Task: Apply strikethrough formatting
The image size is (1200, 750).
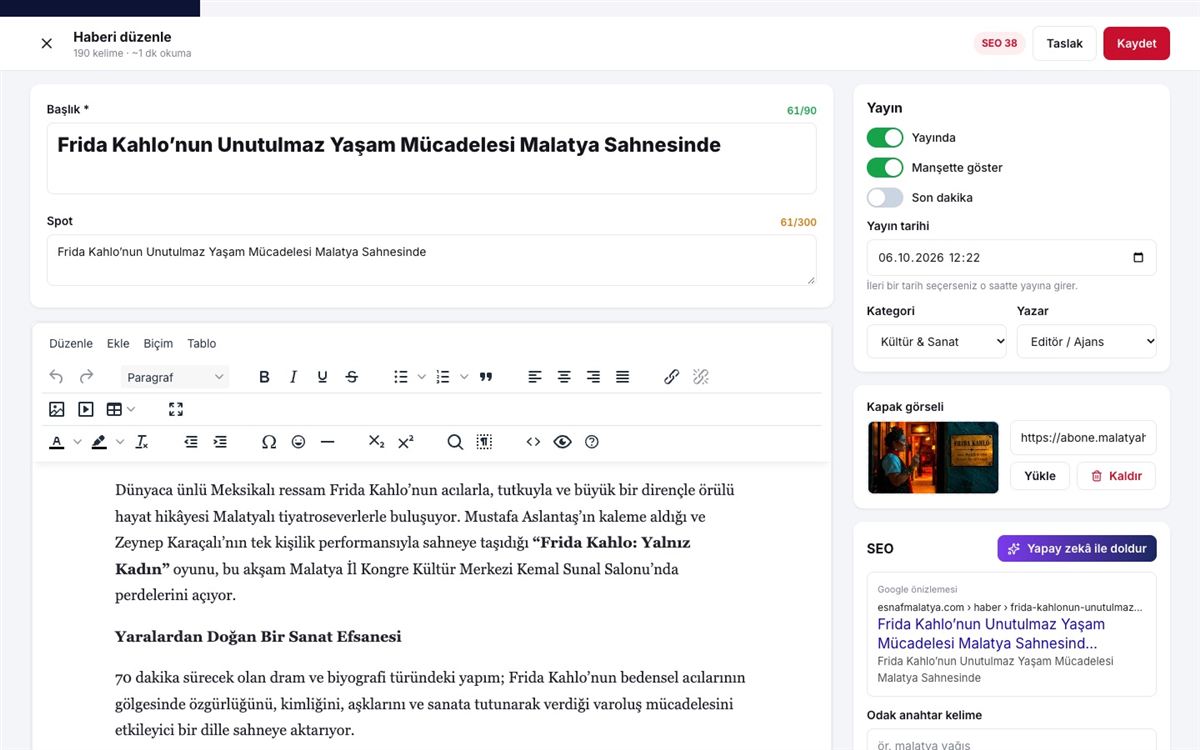Action: tap(351, 377)
